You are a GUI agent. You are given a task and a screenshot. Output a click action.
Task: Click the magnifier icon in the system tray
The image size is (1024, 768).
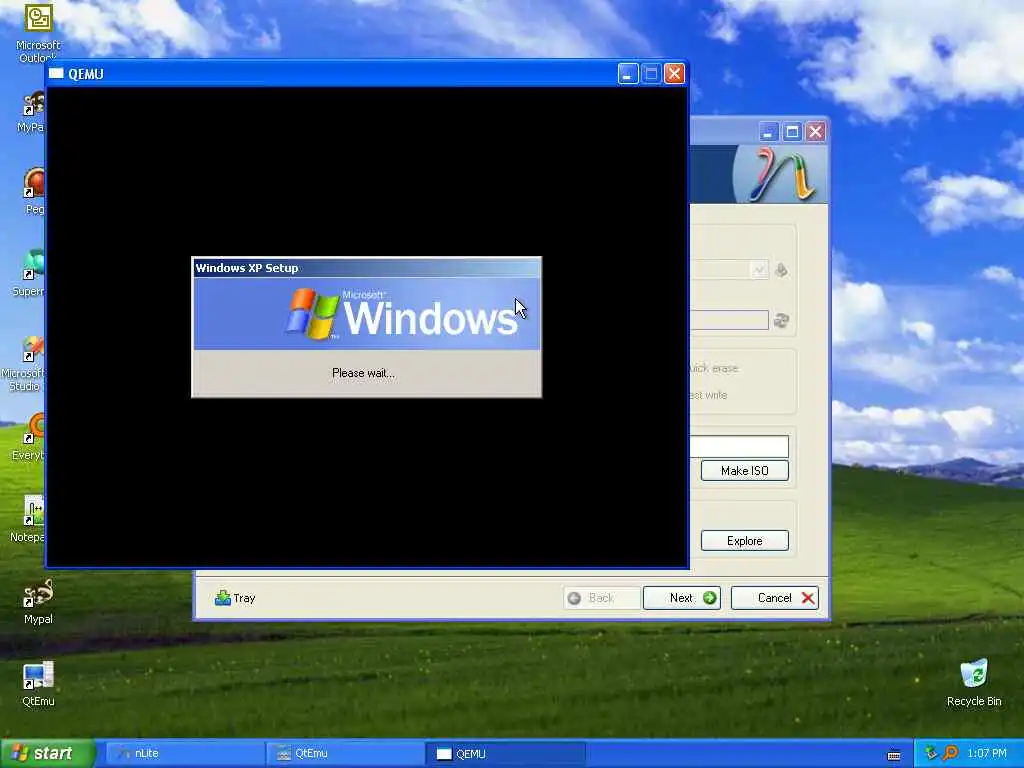coord(951,754)
